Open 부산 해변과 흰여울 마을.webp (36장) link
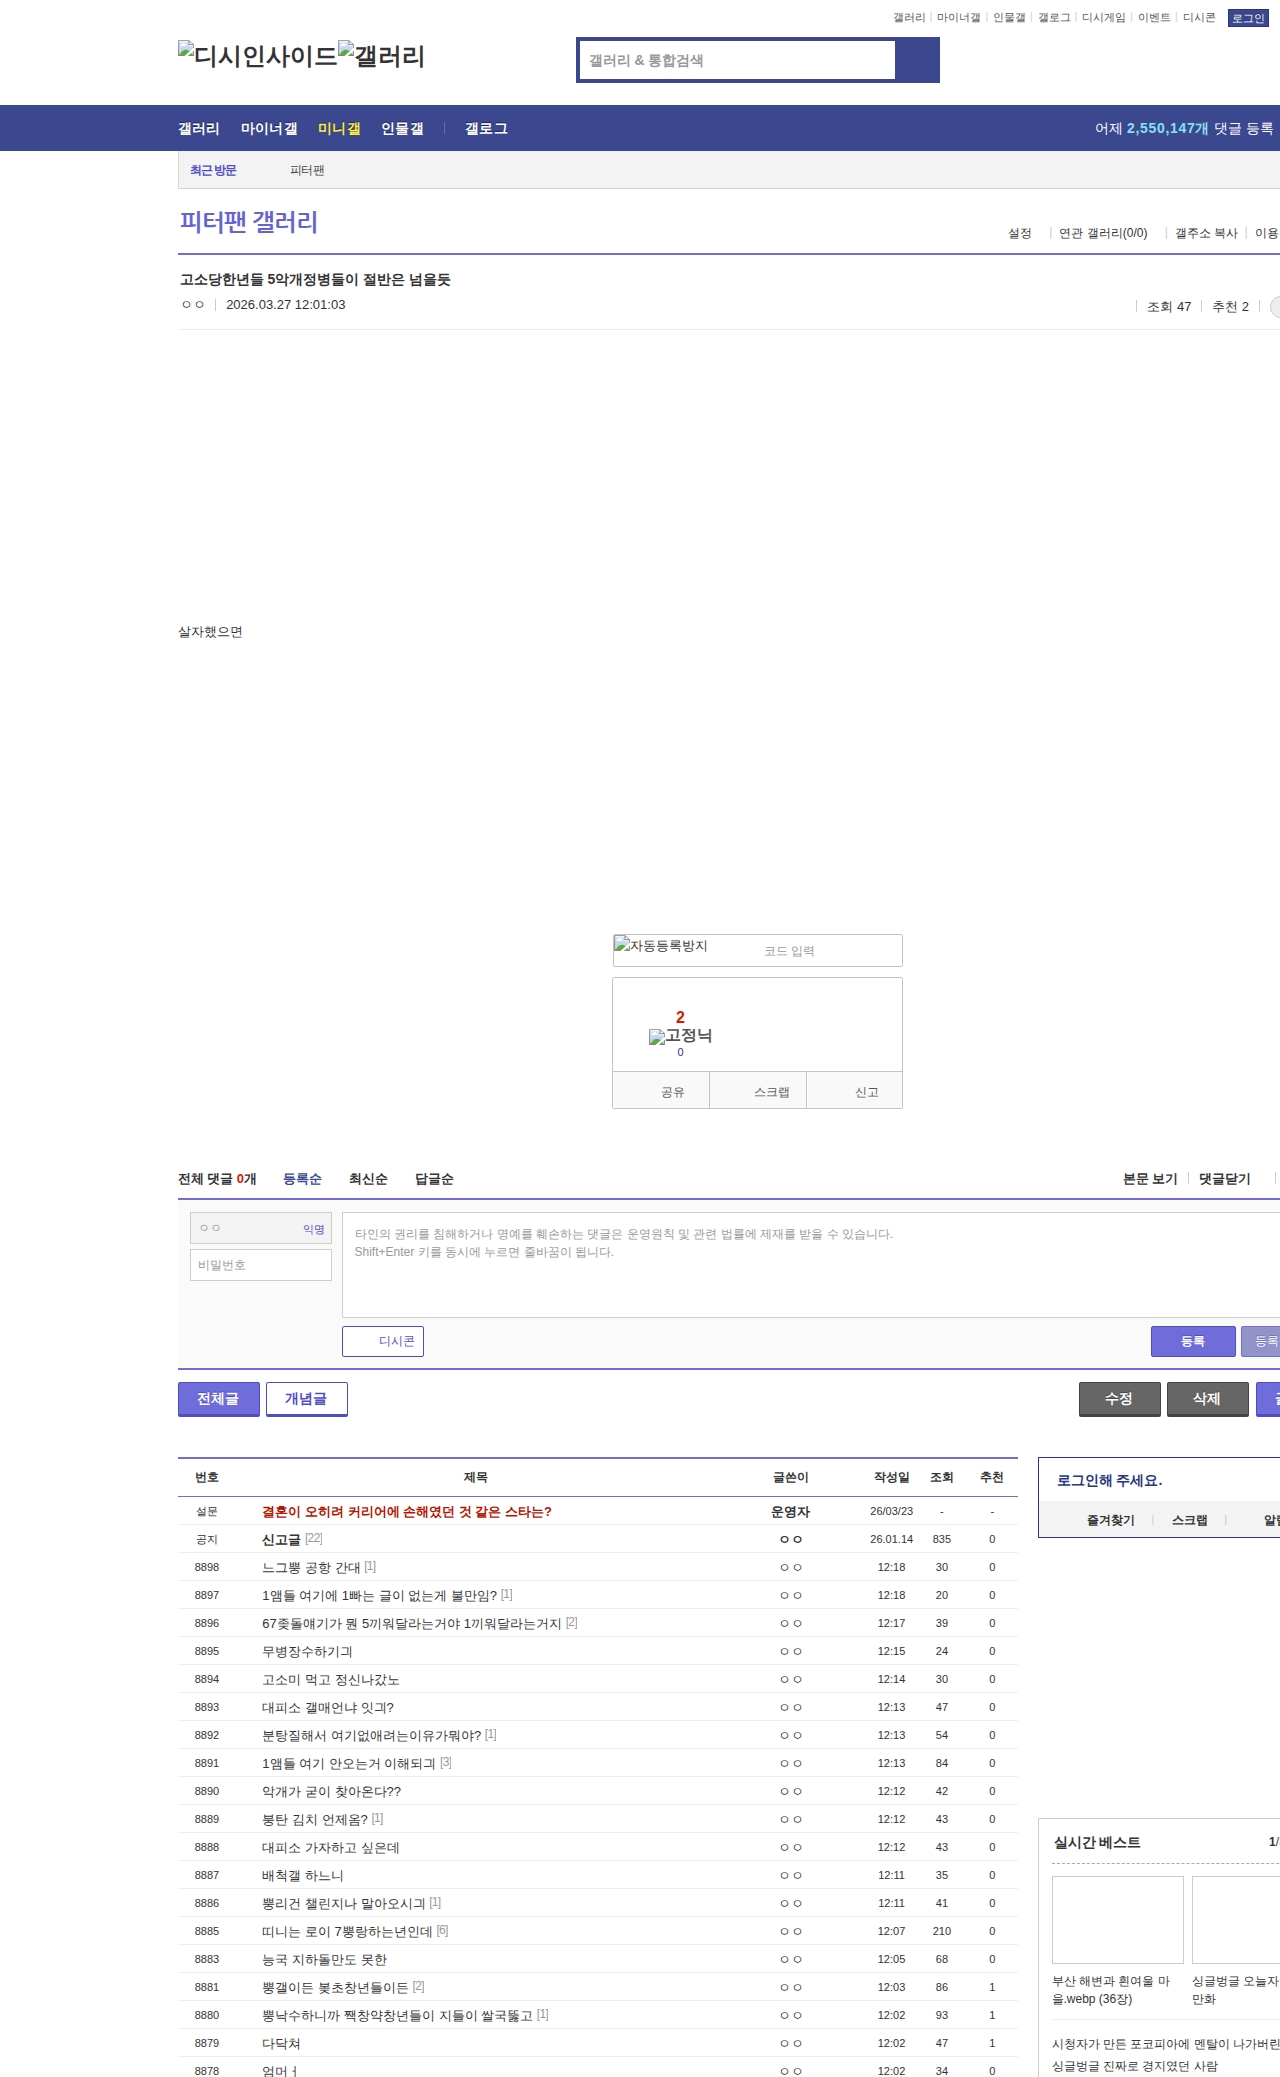 tap(1111, 1990)
